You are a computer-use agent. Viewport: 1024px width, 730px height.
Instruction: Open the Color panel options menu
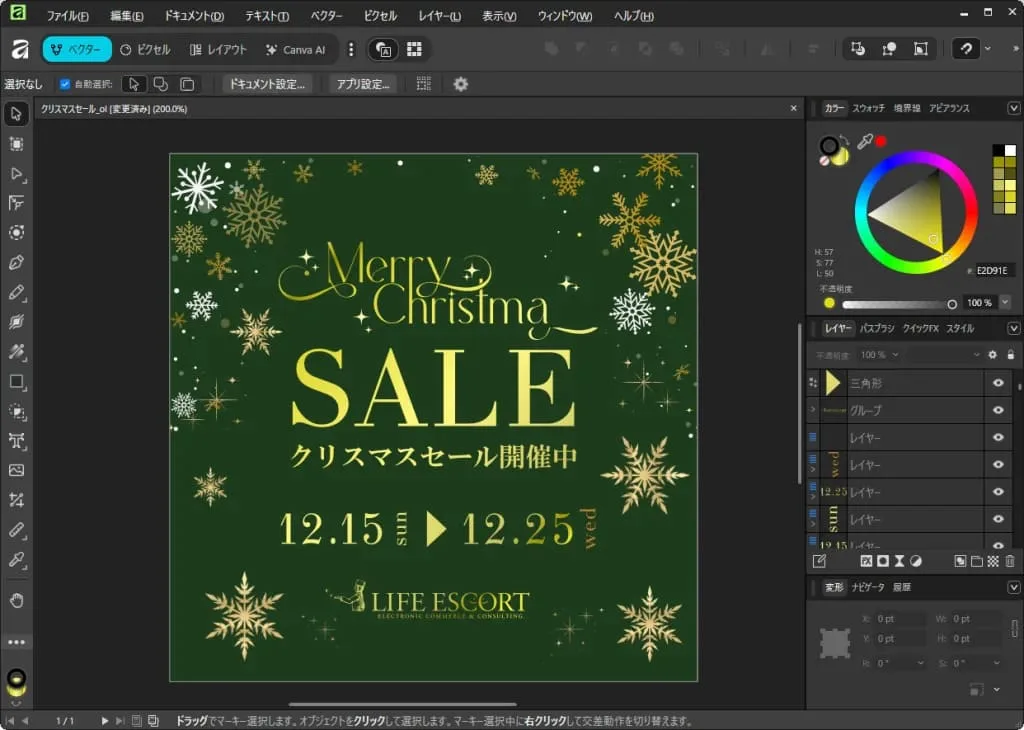(x=1013, y=108)
